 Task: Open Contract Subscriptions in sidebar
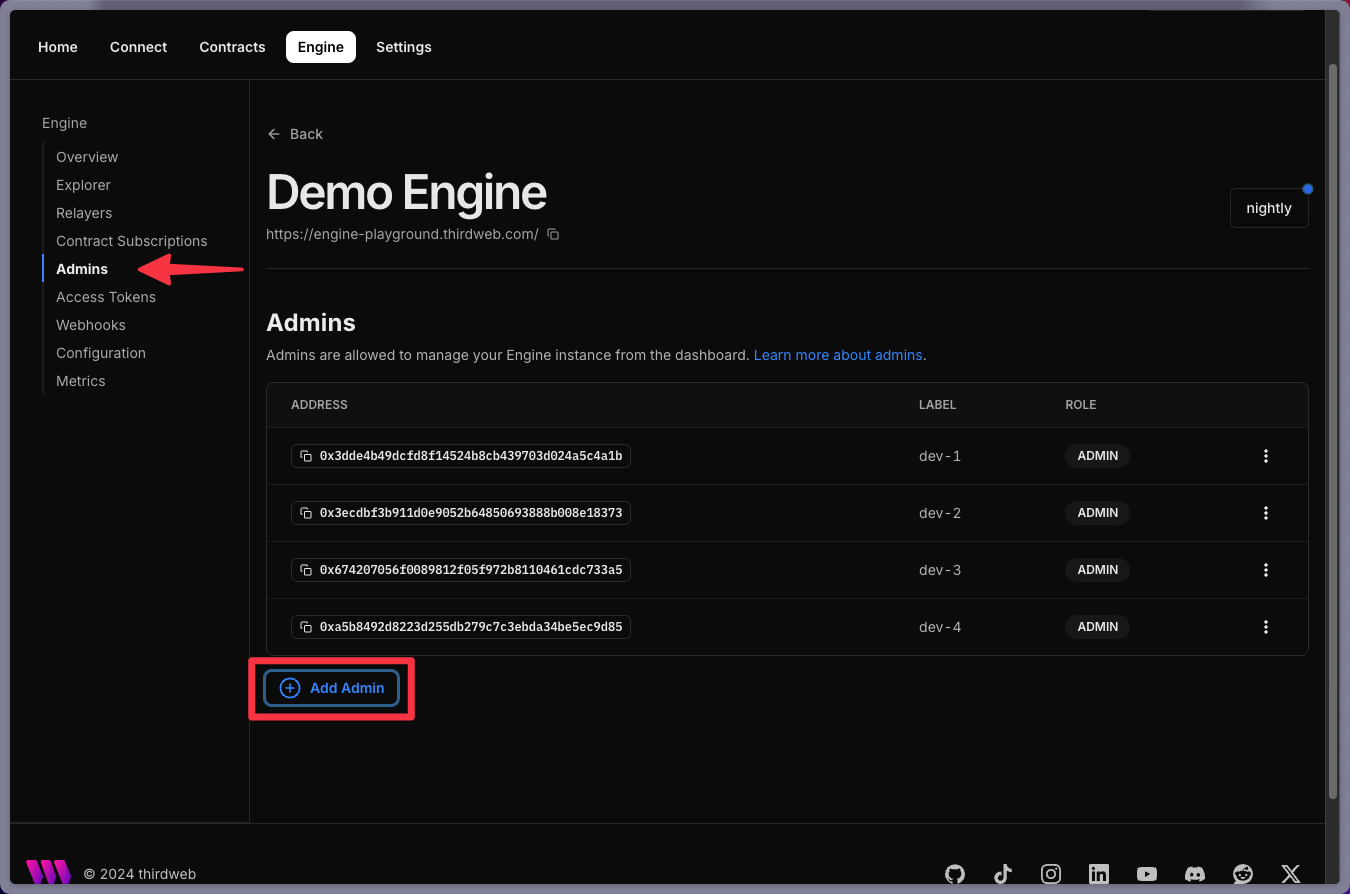click(132, 241)
